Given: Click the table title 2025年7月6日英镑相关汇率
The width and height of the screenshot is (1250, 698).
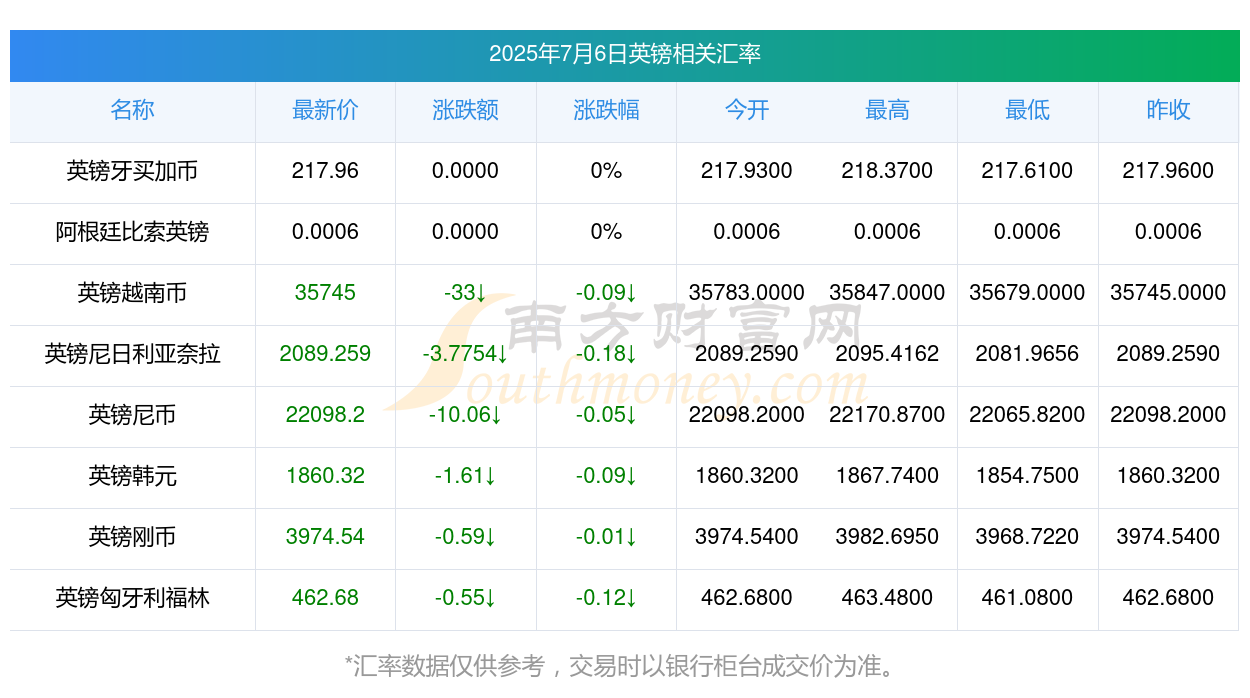Looking at the screenshot, I should point(625,54).
